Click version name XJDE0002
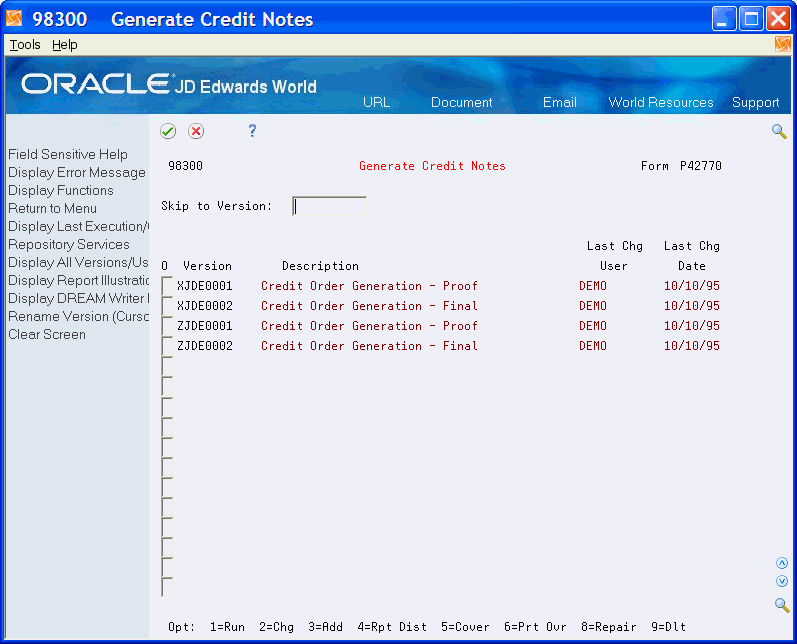The height and width of the screenshot is (644, 797). coord(205,305)
